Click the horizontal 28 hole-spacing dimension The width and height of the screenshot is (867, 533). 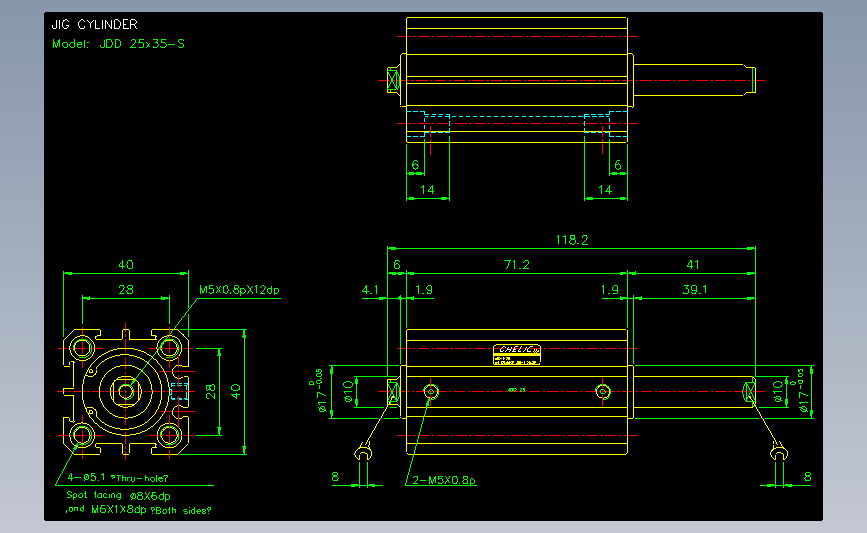[x=126, y=290]
